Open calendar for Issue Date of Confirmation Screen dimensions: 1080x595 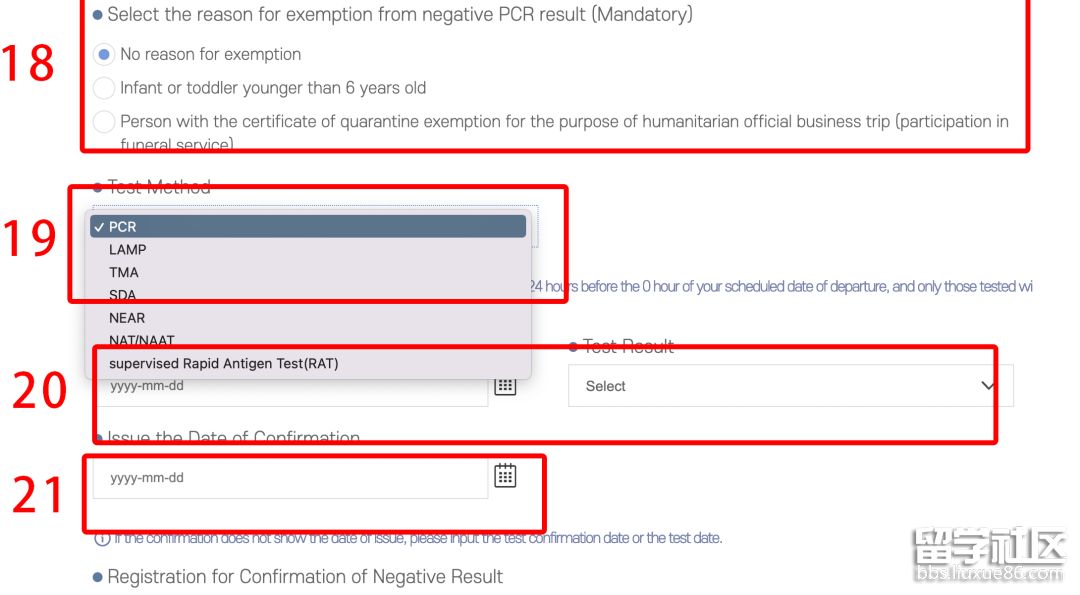pyautogui.click(x=505, y=476)
